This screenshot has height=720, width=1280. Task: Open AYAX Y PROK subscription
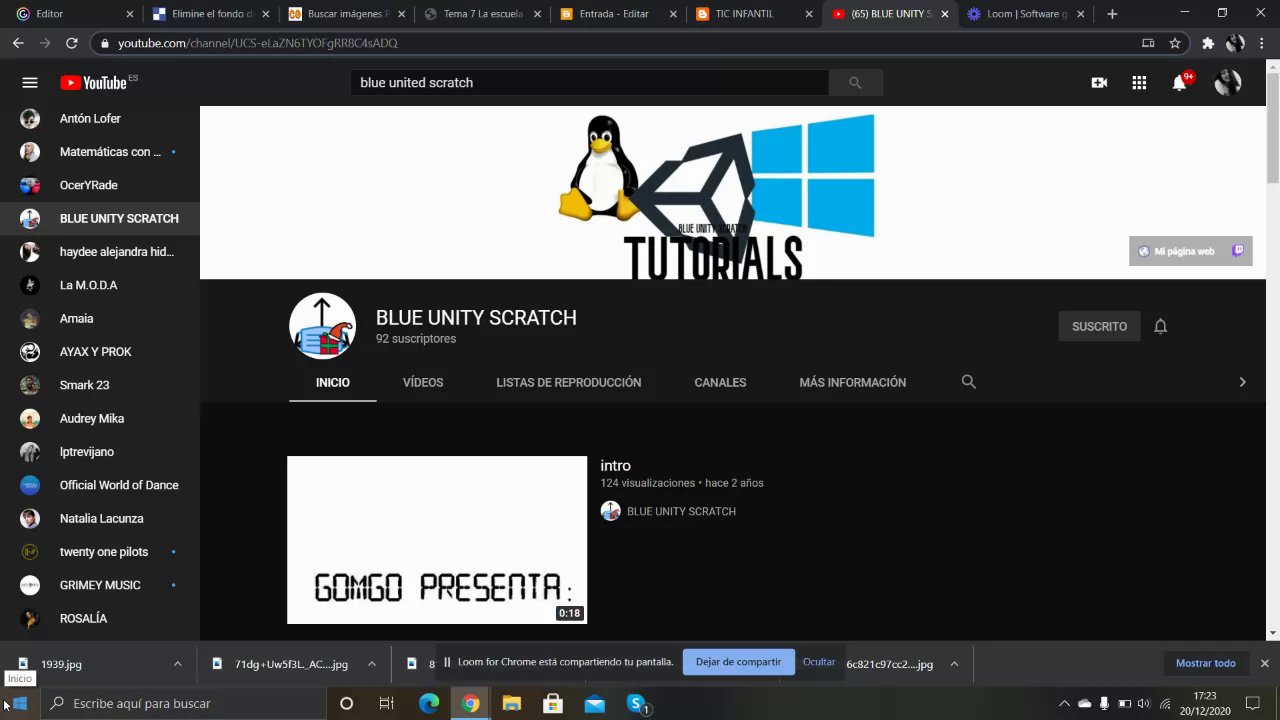coord(100,352)
